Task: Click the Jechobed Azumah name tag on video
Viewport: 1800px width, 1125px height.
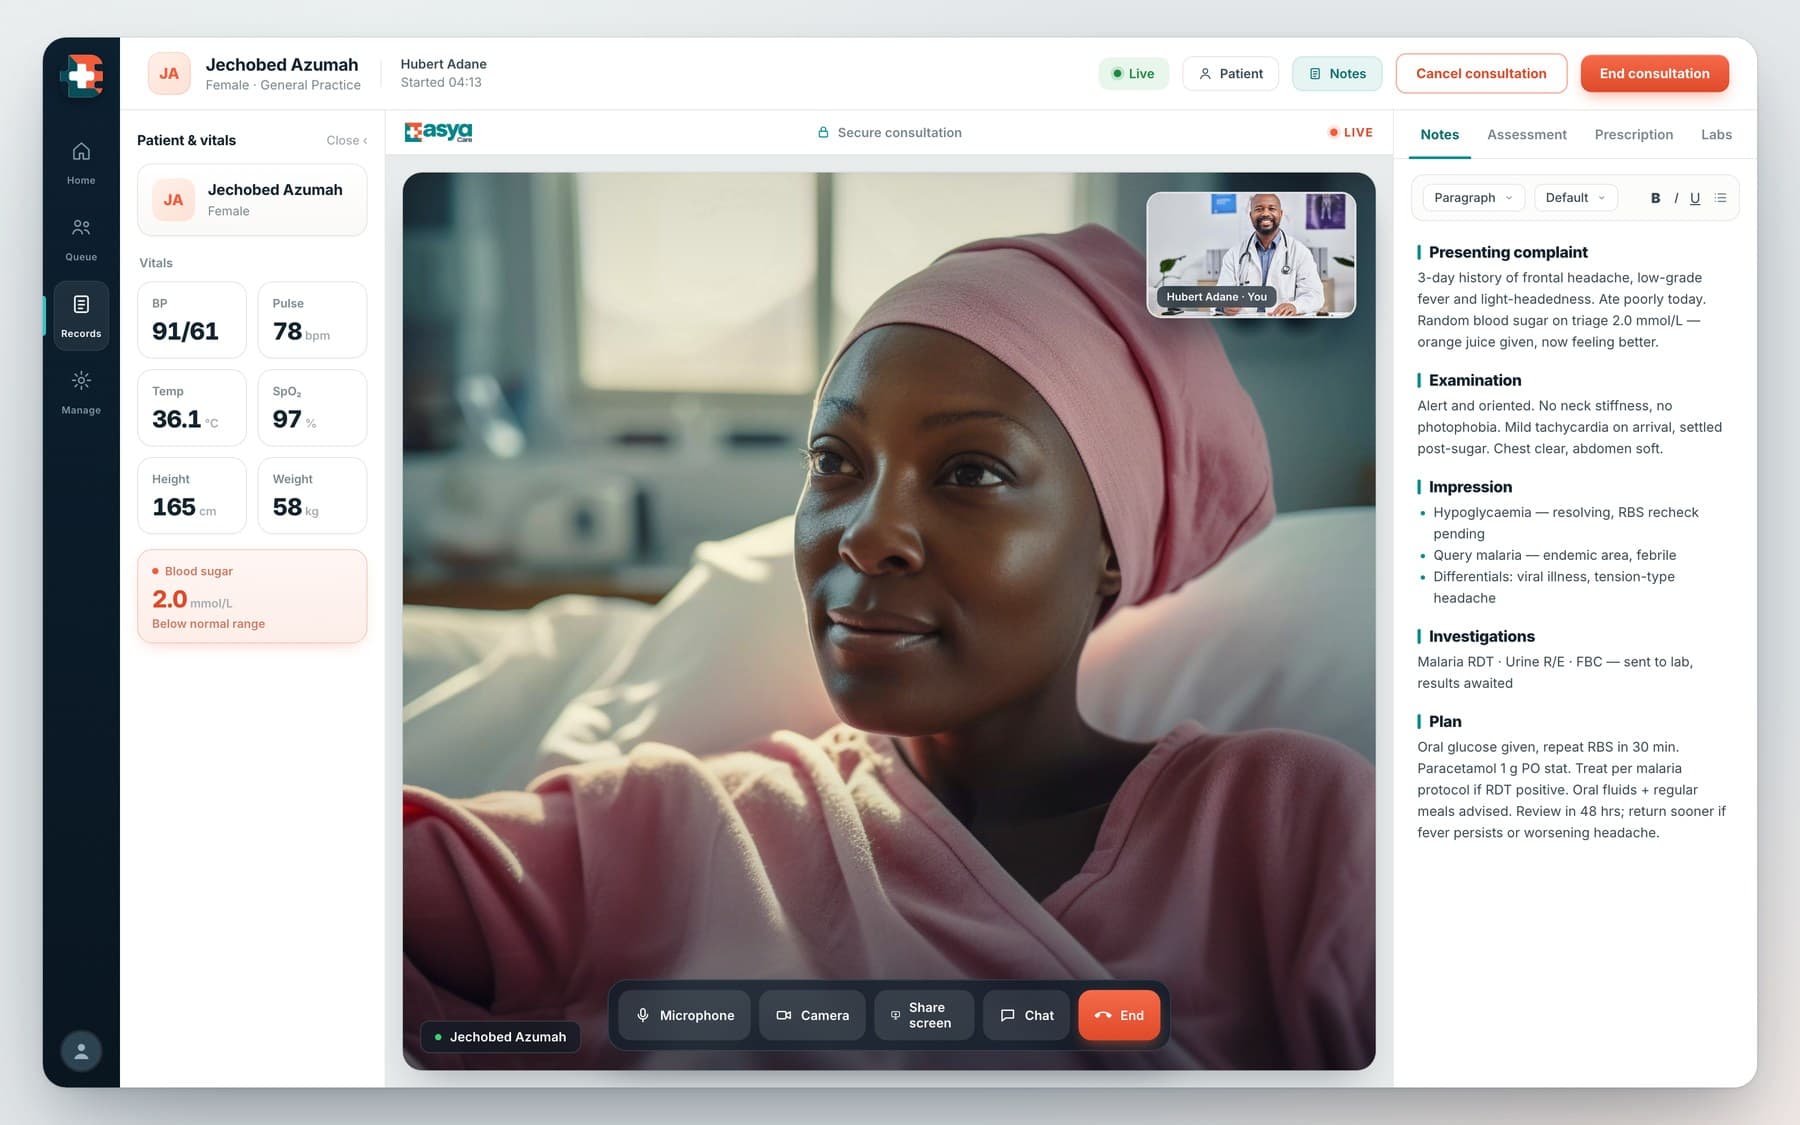Action: coord(500,1037)
